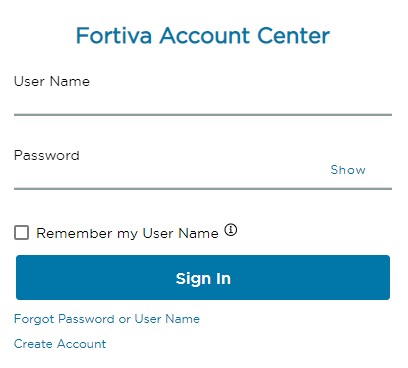408x368 pixels.
Task: Open the Forgot Password or User Name link
Action: click(107, 319)
